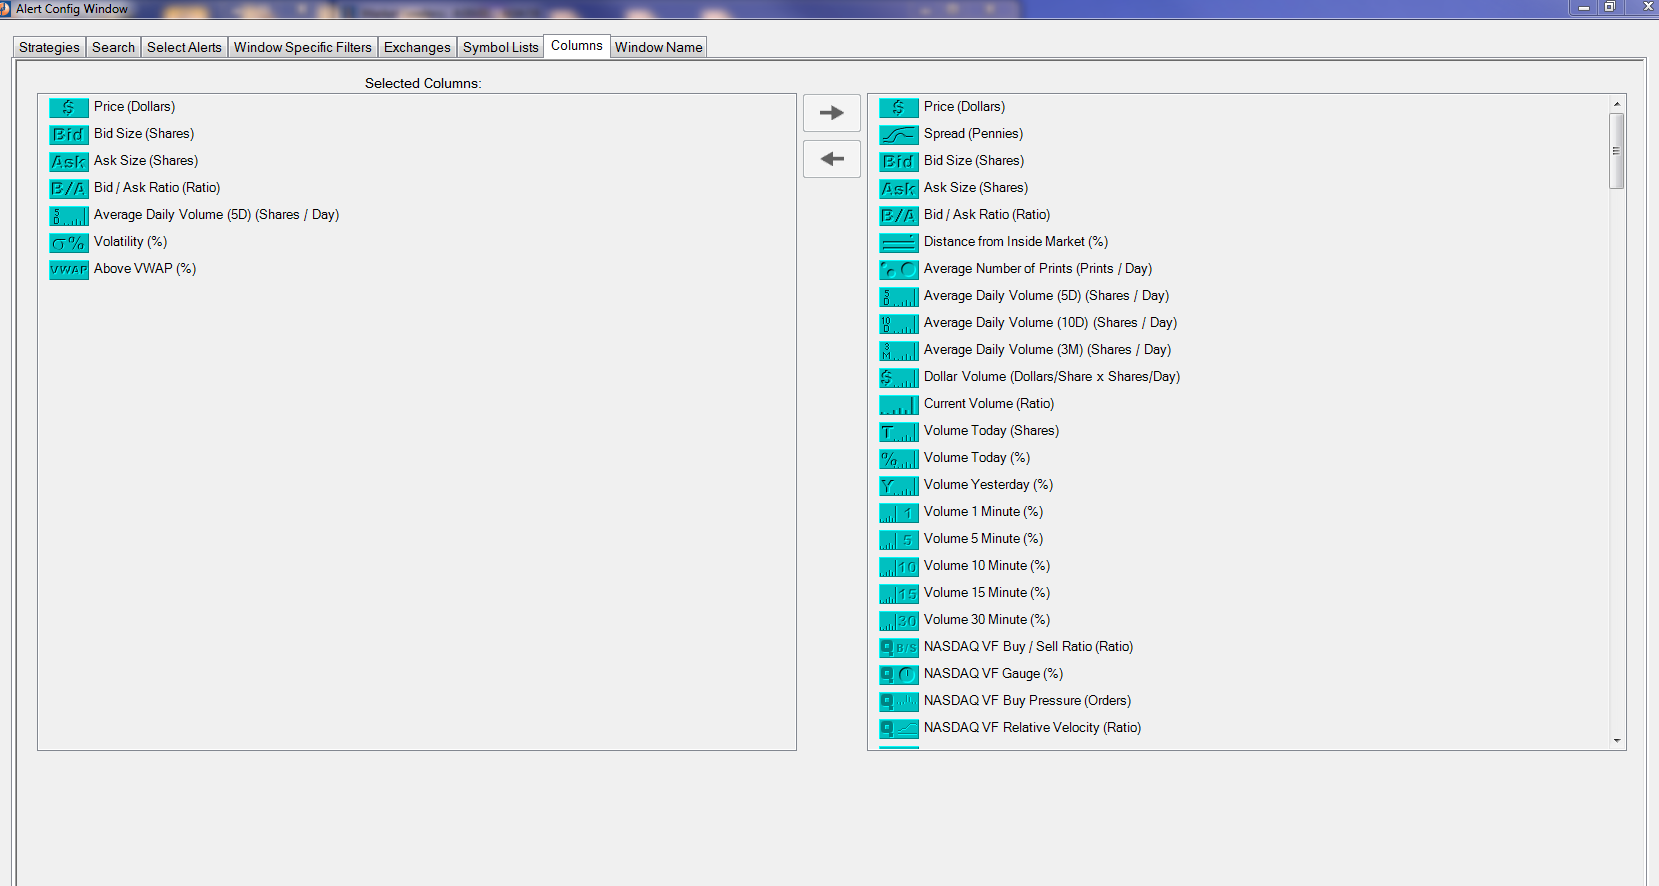
Task: Select "Volume Yesterday (%)" row
Action: pyautogui.click(x=988, y=485)
